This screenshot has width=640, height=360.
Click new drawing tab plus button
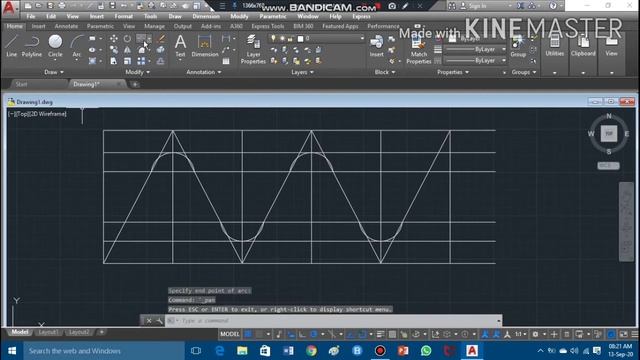point(135,84)
